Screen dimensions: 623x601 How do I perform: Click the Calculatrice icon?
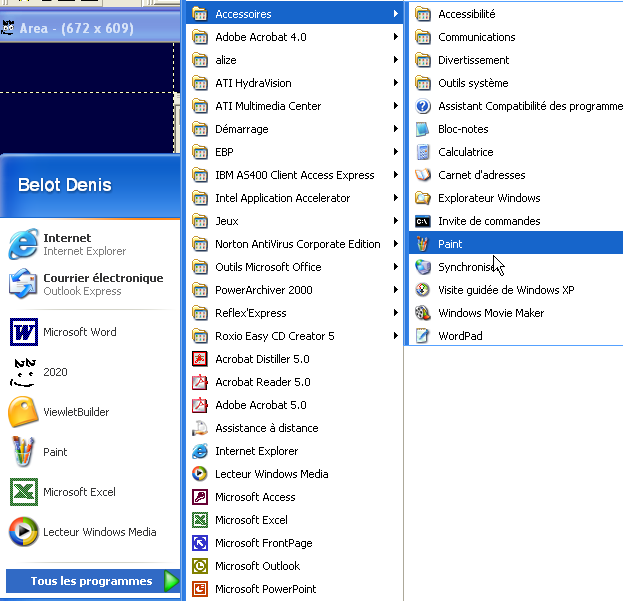click(422, 152)
